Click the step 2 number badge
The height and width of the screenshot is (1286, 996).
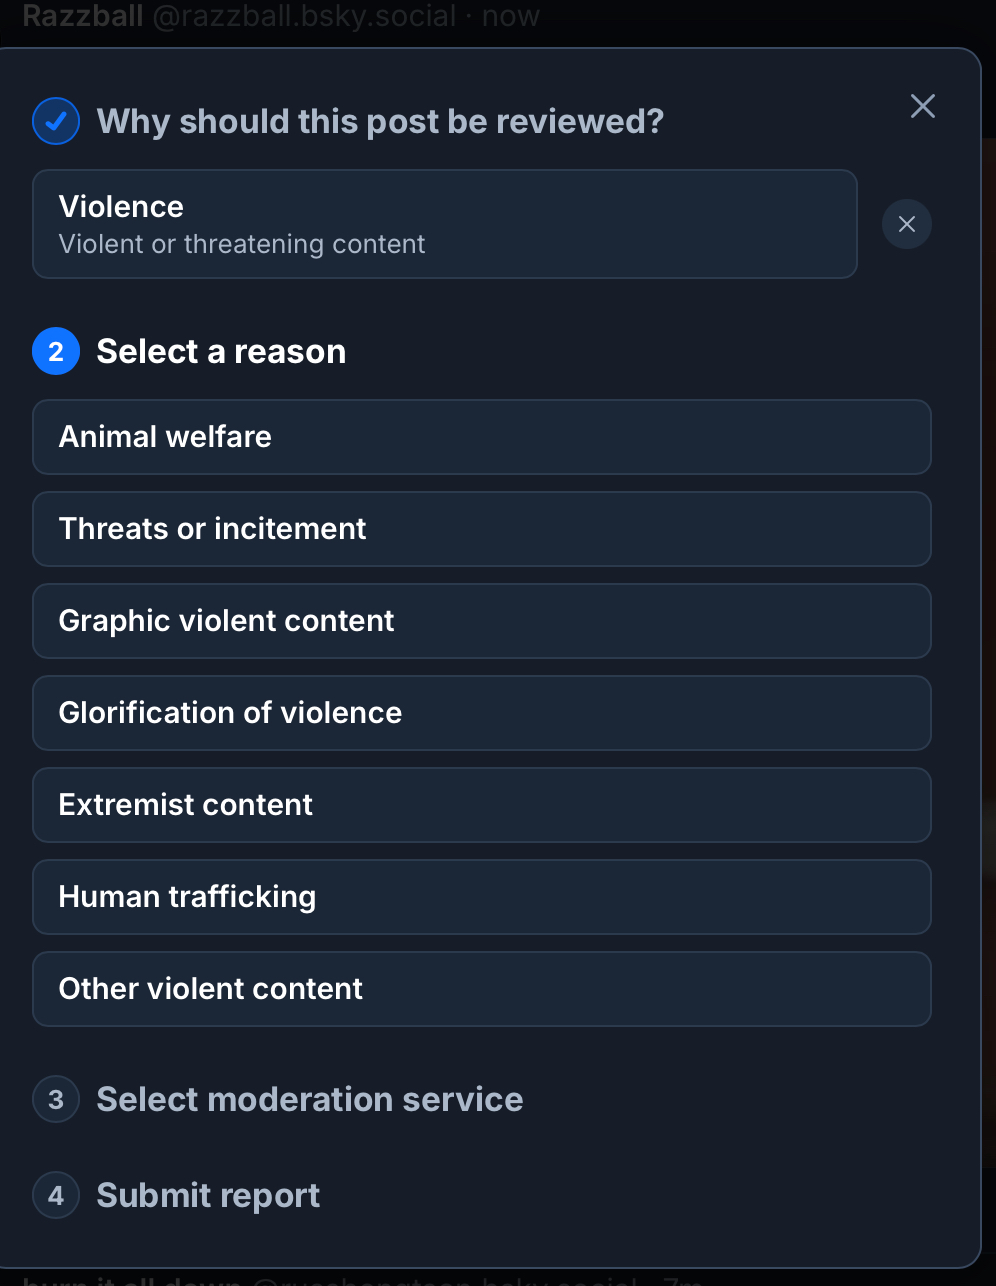[x=56, y=352]
